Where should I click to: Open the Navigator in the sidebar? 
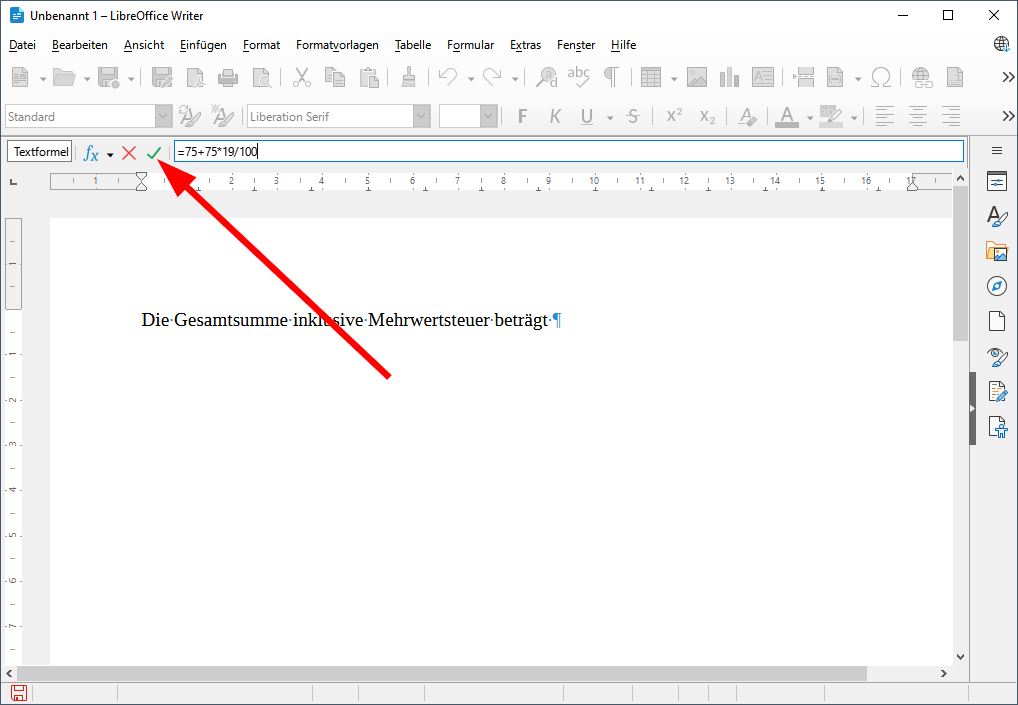point(996,286)
